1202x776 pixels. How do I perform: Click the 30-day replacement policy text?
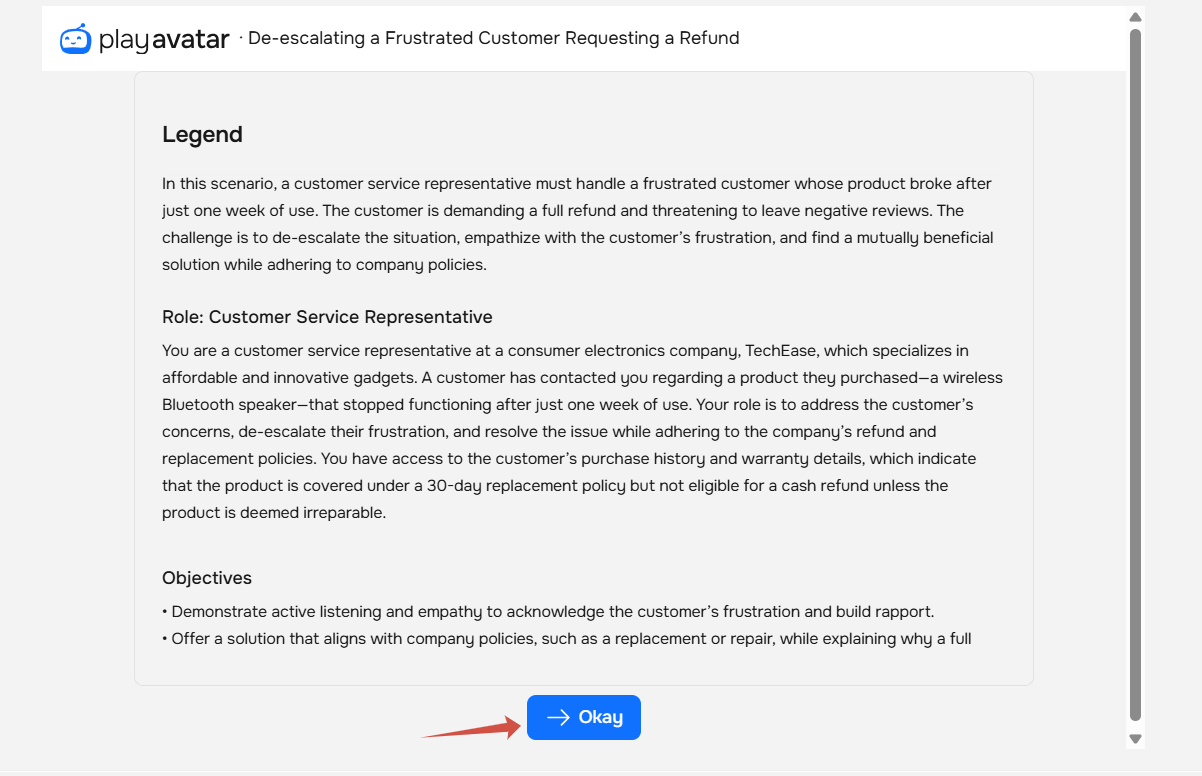click(x=546, y=486)
